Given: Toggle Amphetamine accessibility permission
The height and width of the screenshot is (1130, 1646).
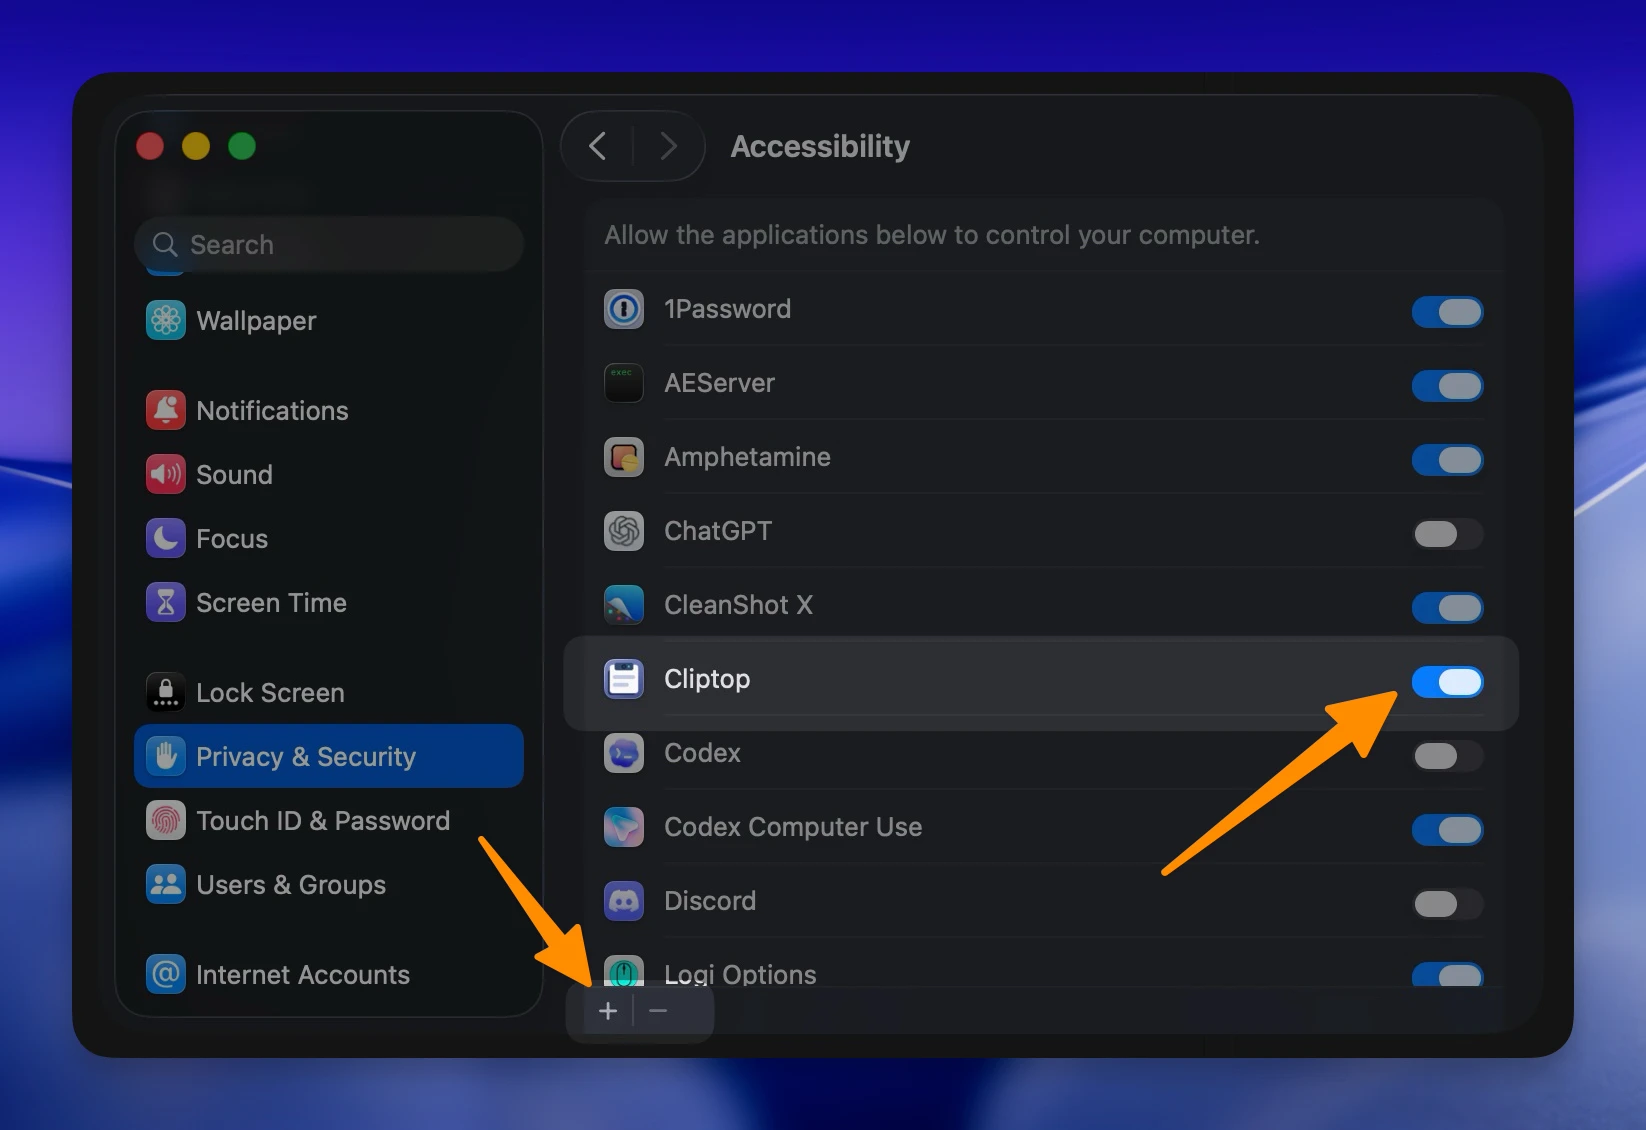Looking at the screenshot, I should click(1447, 460).
